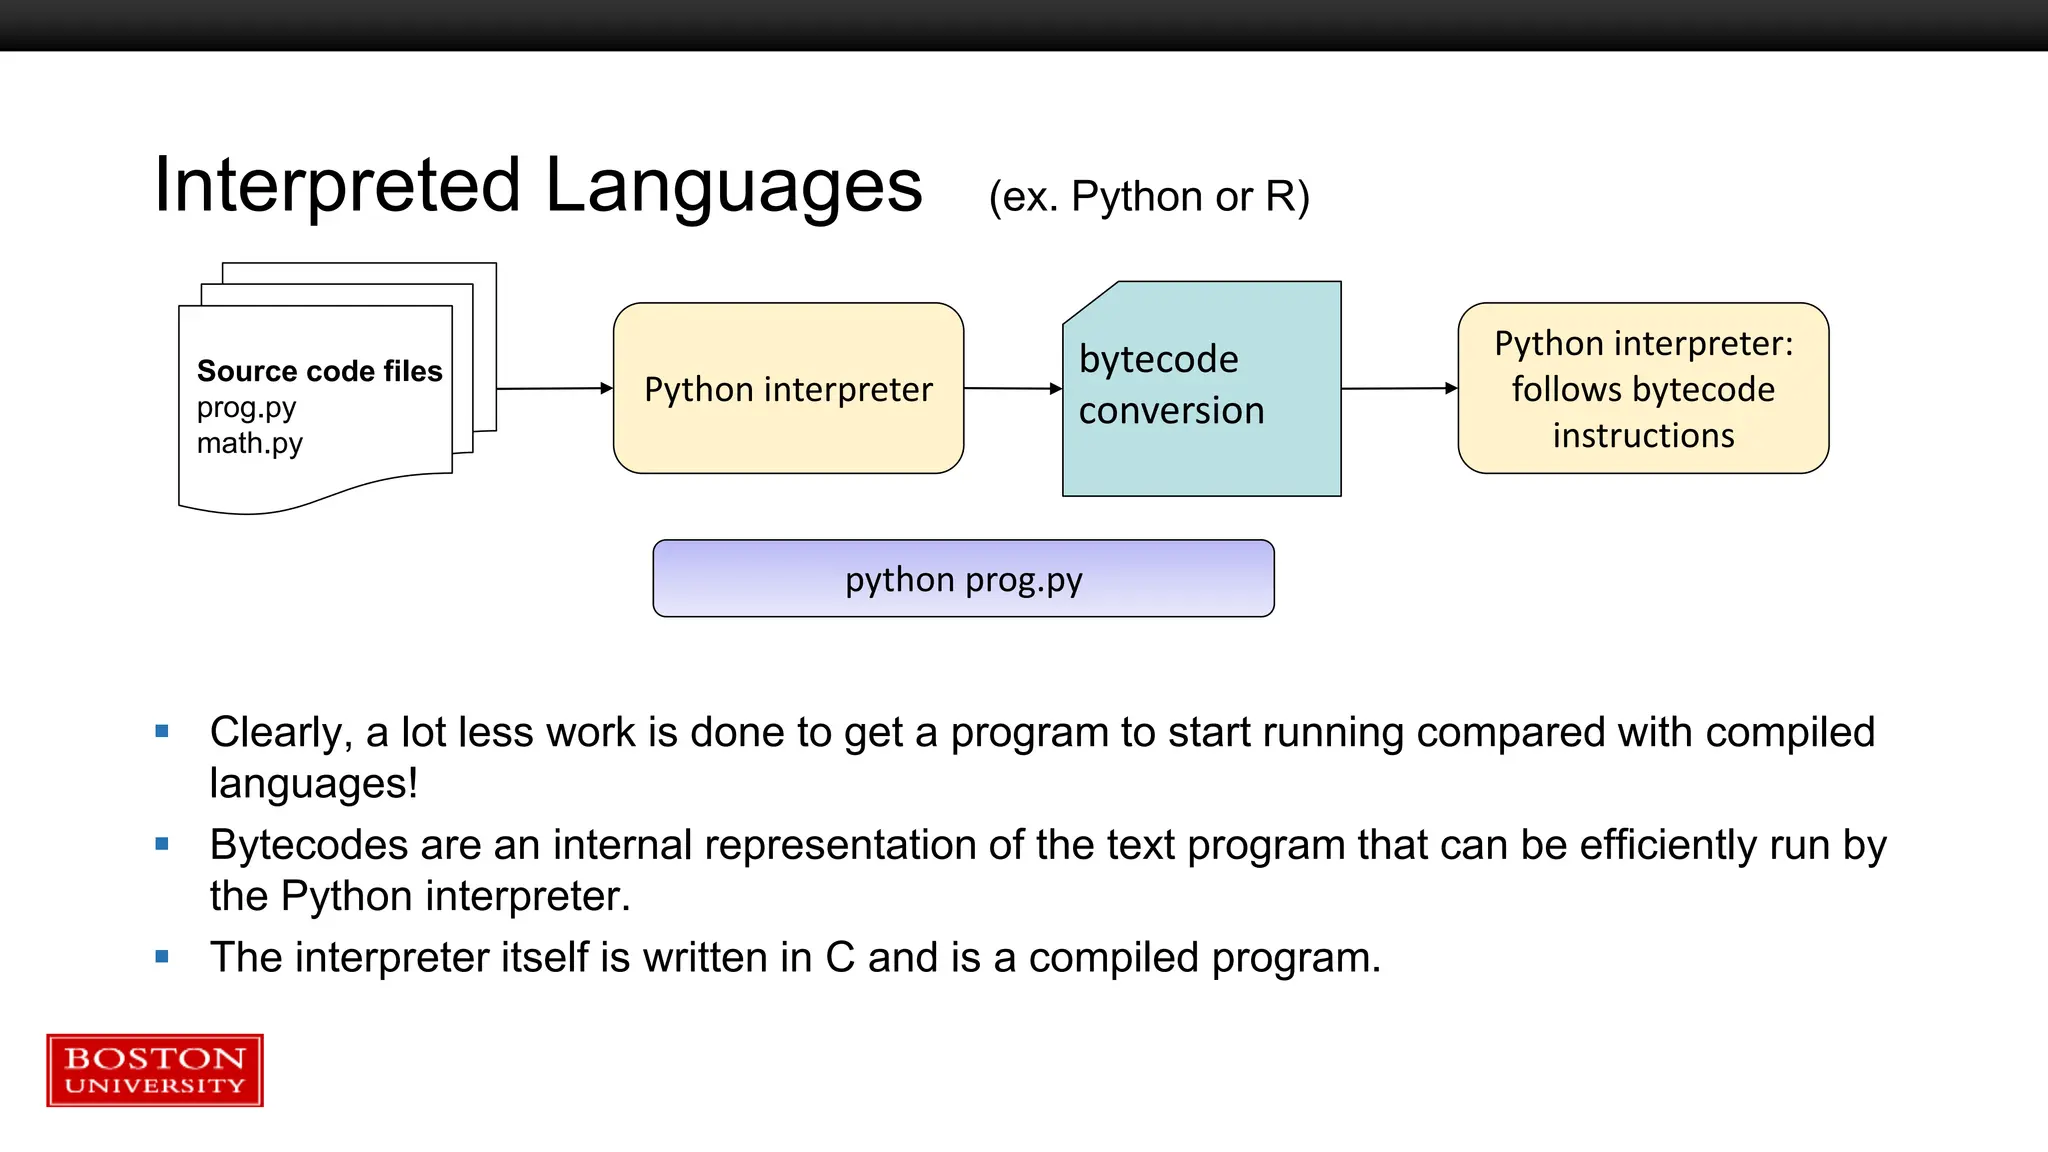Click the Boston University logo
2048x1152 pixels.
[x=155, y=1070]
